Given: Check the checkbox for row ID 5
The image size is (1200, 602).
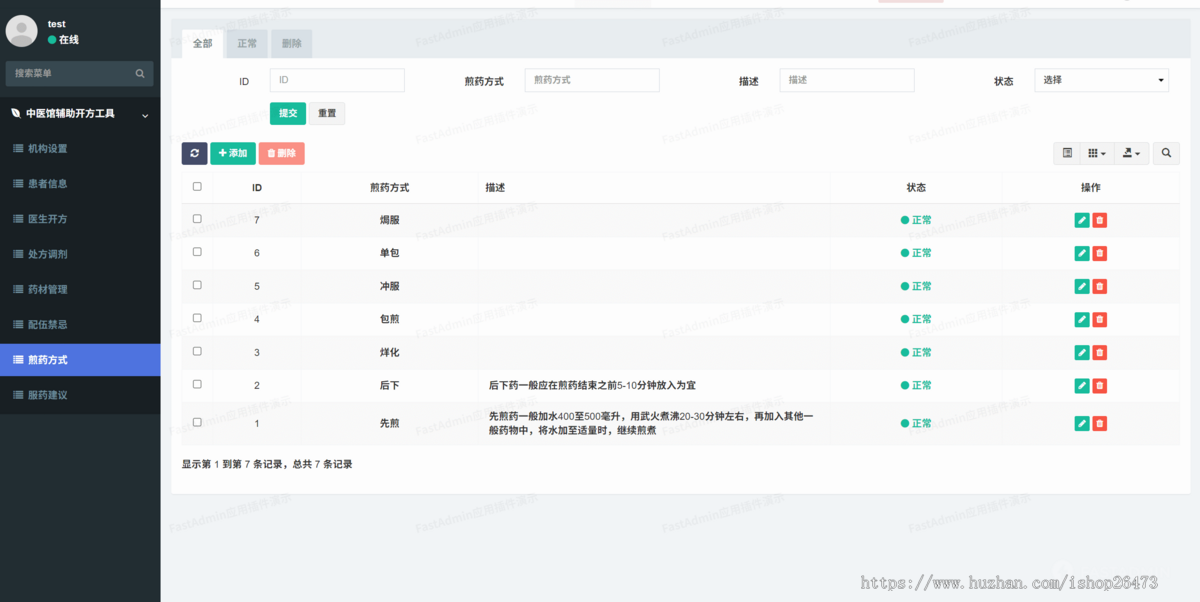Looking at the screenshot, I should click(x=197, y=284).
